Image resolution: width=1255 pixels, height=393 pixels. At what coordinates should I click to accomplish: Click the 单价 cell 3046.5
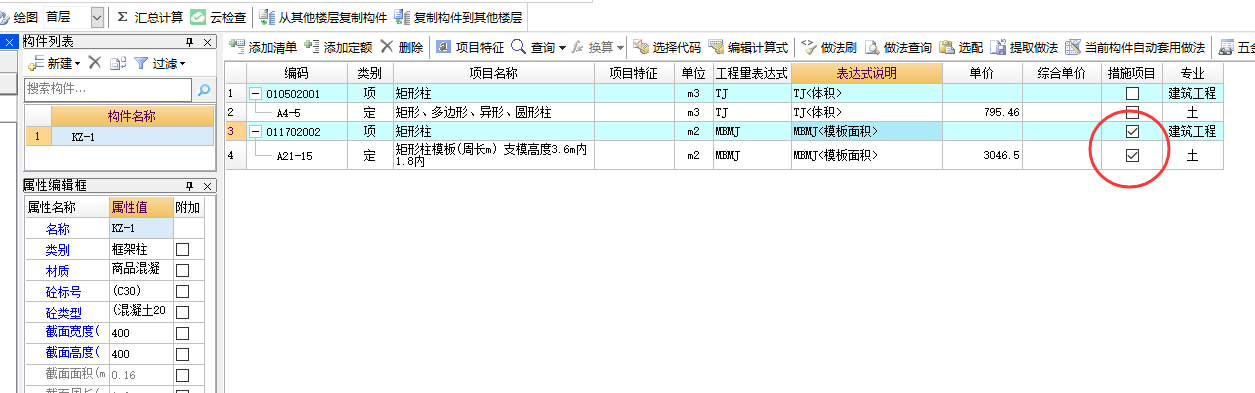pyautogui.click(x=983, y=155)
